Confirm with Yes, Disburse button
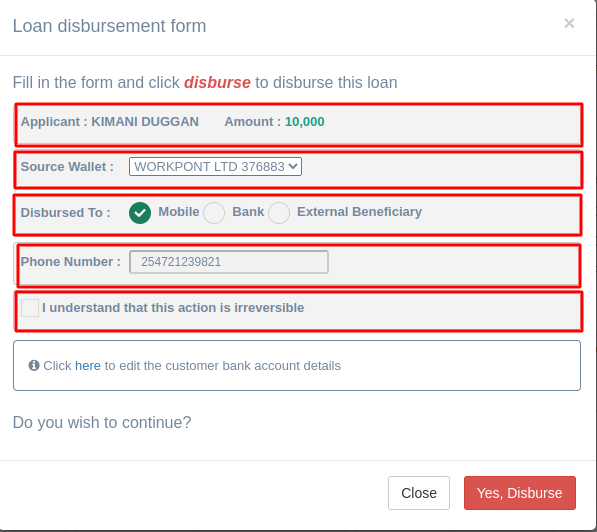 pos(520,493)
